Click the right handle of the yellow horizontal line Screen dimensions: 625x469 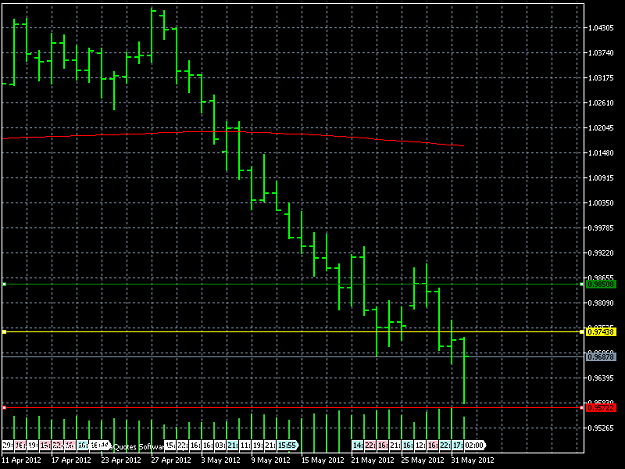click(x=582, y=332)
